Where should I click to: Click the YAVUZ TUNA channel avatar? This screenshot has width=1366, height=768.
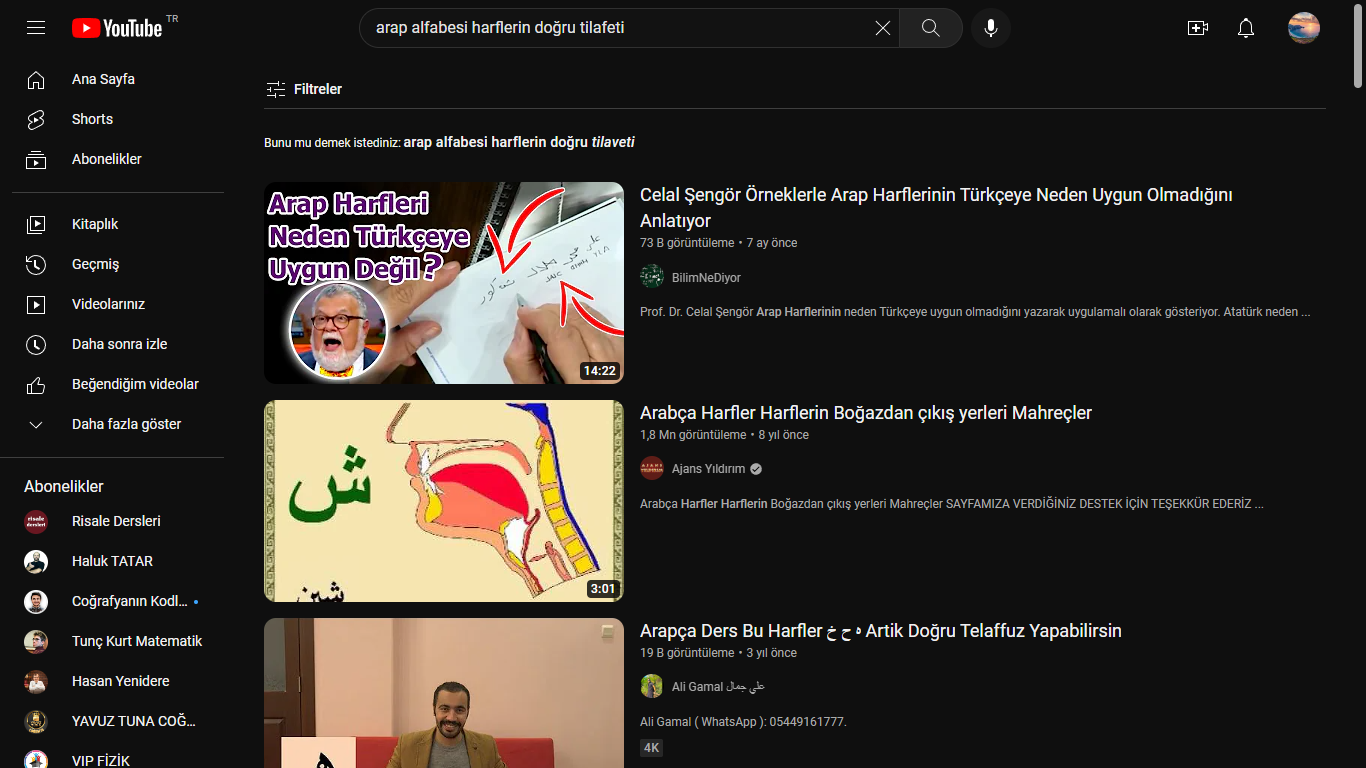point(36,721)
